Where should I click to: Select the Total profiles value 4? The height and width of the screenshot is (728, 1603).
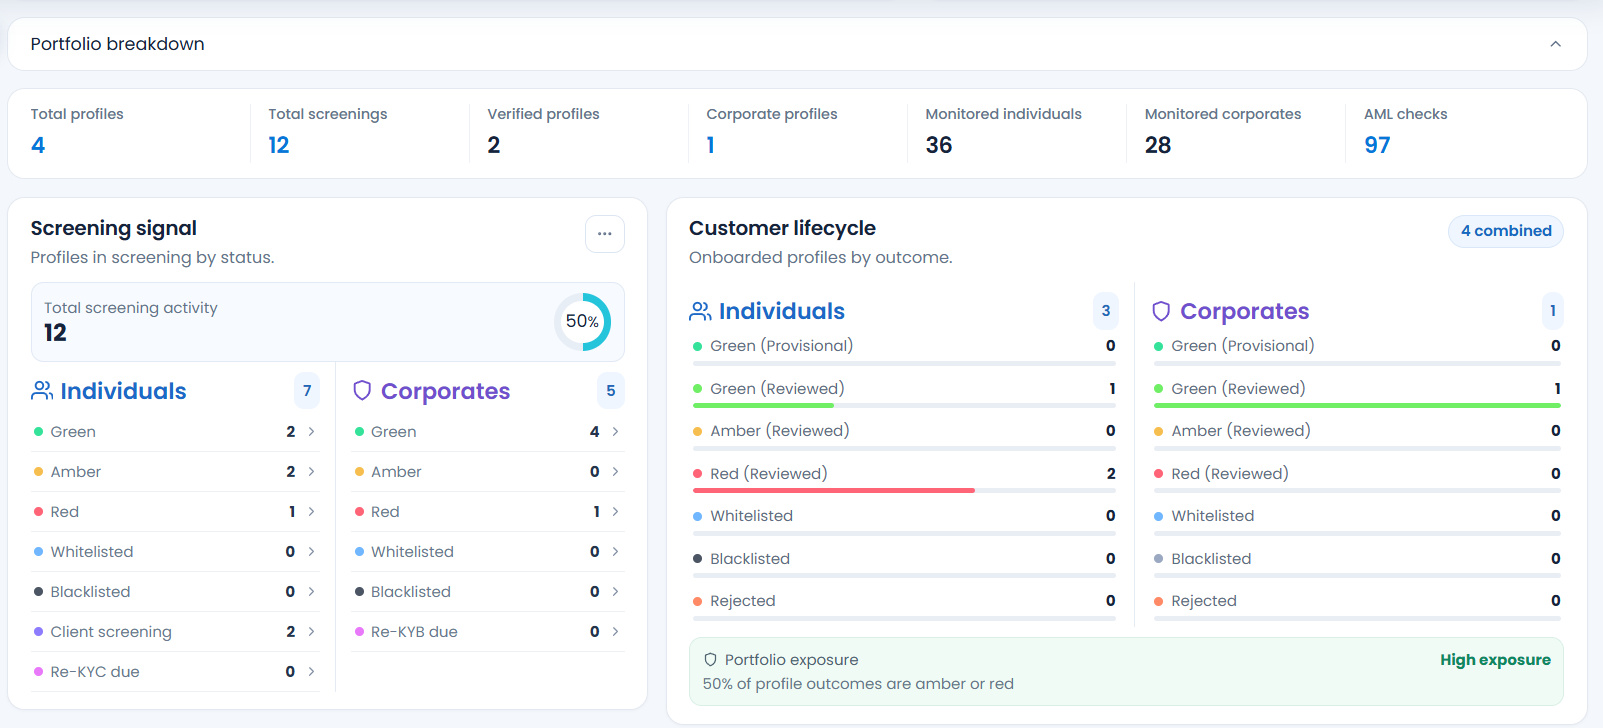tap(38, 145)
